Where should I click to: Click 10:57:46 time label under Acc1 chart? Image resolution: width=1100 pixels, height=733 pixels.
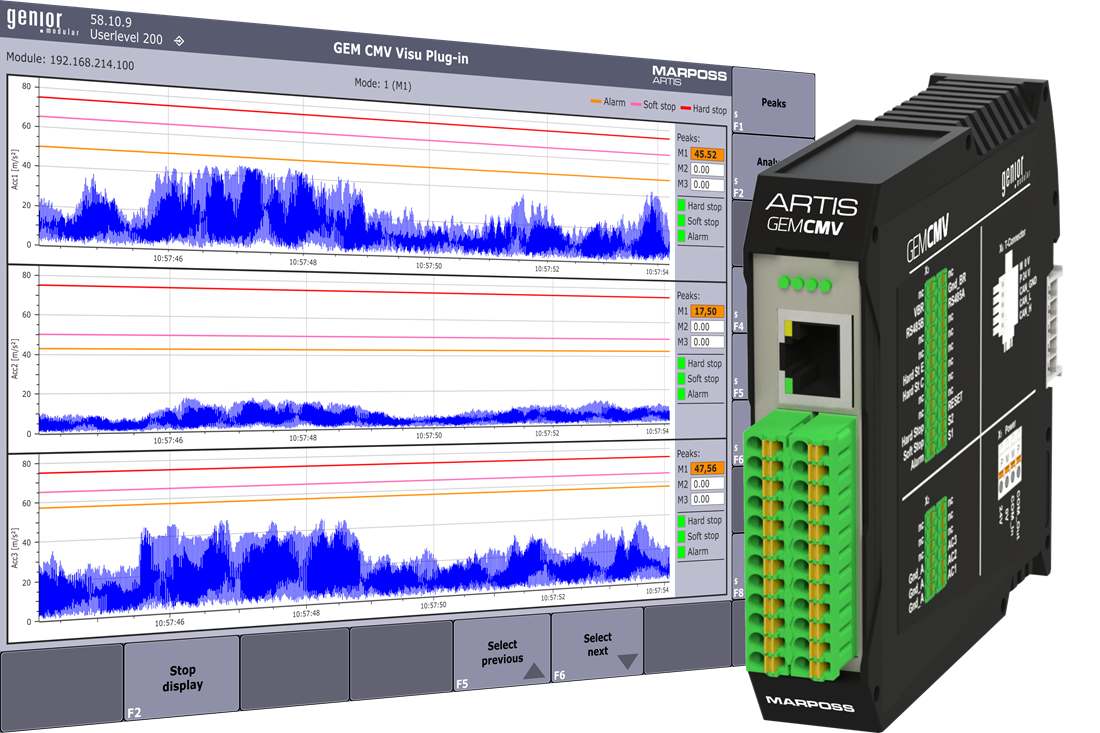click(168, 258)
